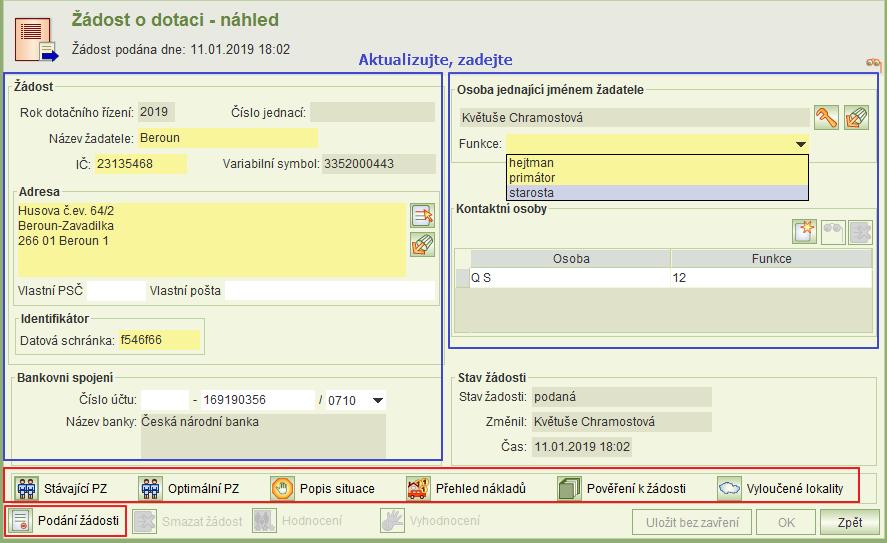Image resolution: width=887 pixels, height=543 pixels.
Task: Click the account prefix field before the dash
Action: 165,400
